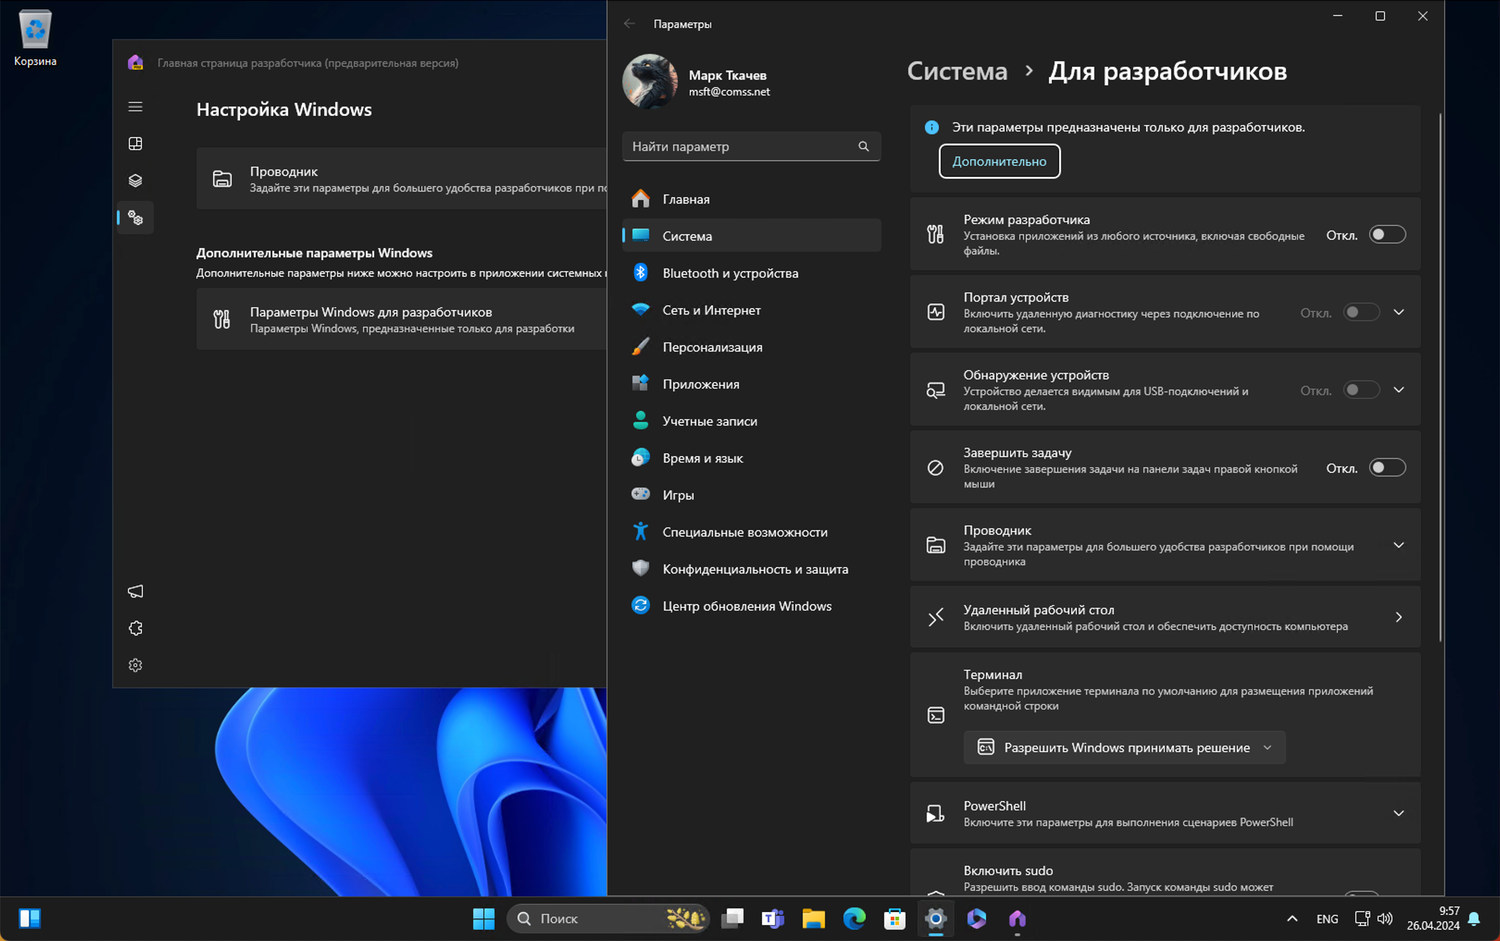This screenshot has width=1500, height=941.
Task: Click the network icon in system tray
Action: click(x=1362, y=918)
